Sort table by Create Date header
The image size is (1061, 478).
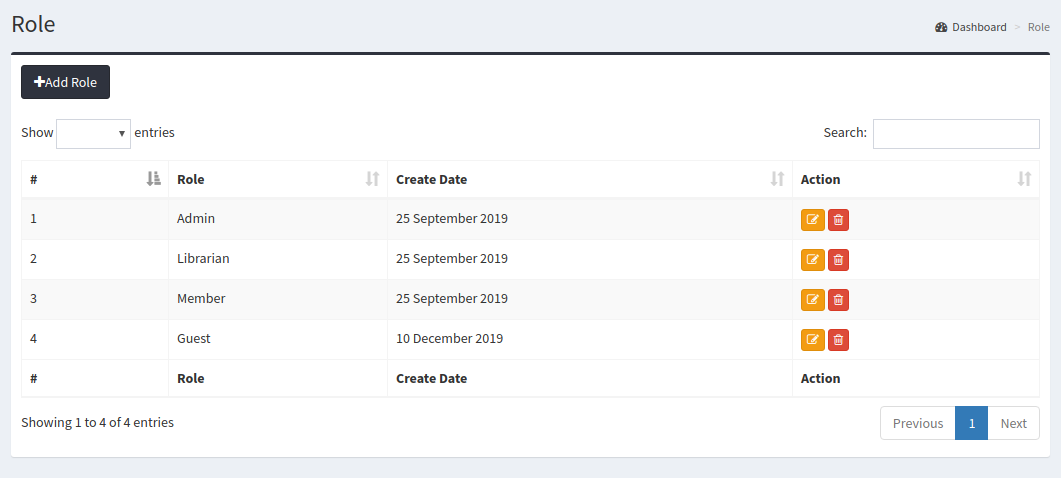(589, 179)
